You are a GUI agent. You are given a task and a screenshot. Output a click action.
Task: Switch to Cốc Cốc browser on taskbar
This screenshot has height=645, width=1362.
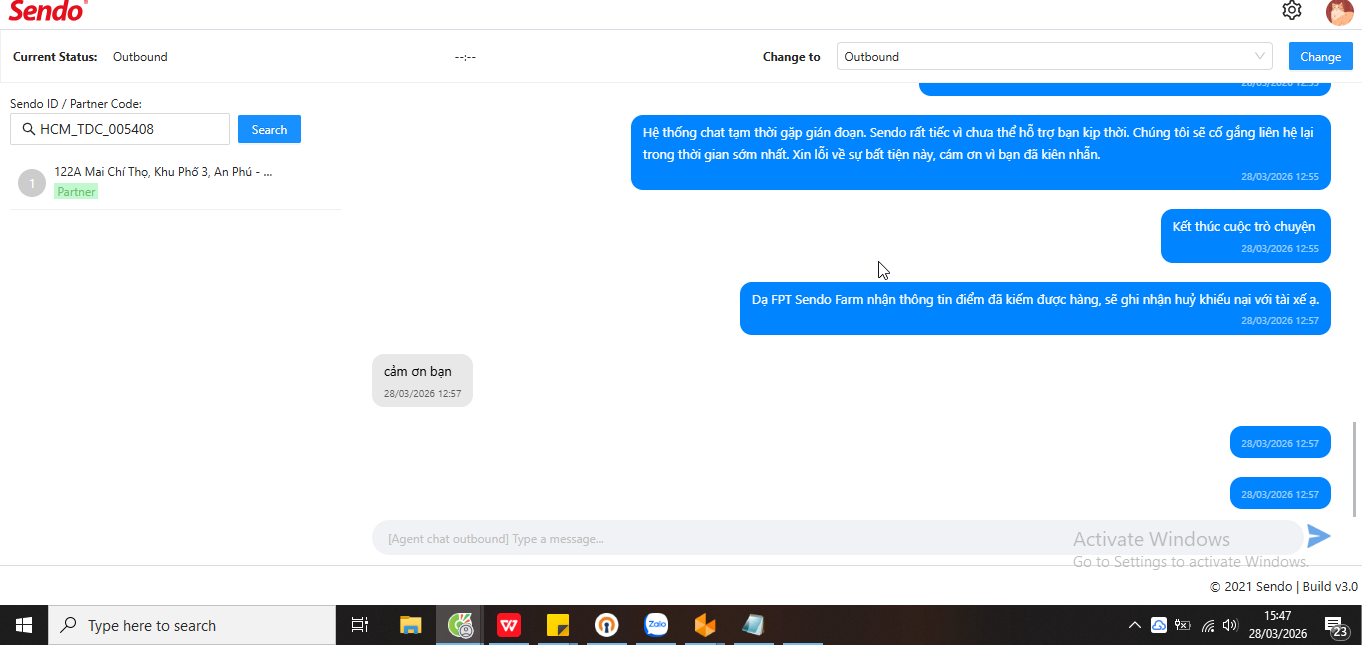point(460,625)
